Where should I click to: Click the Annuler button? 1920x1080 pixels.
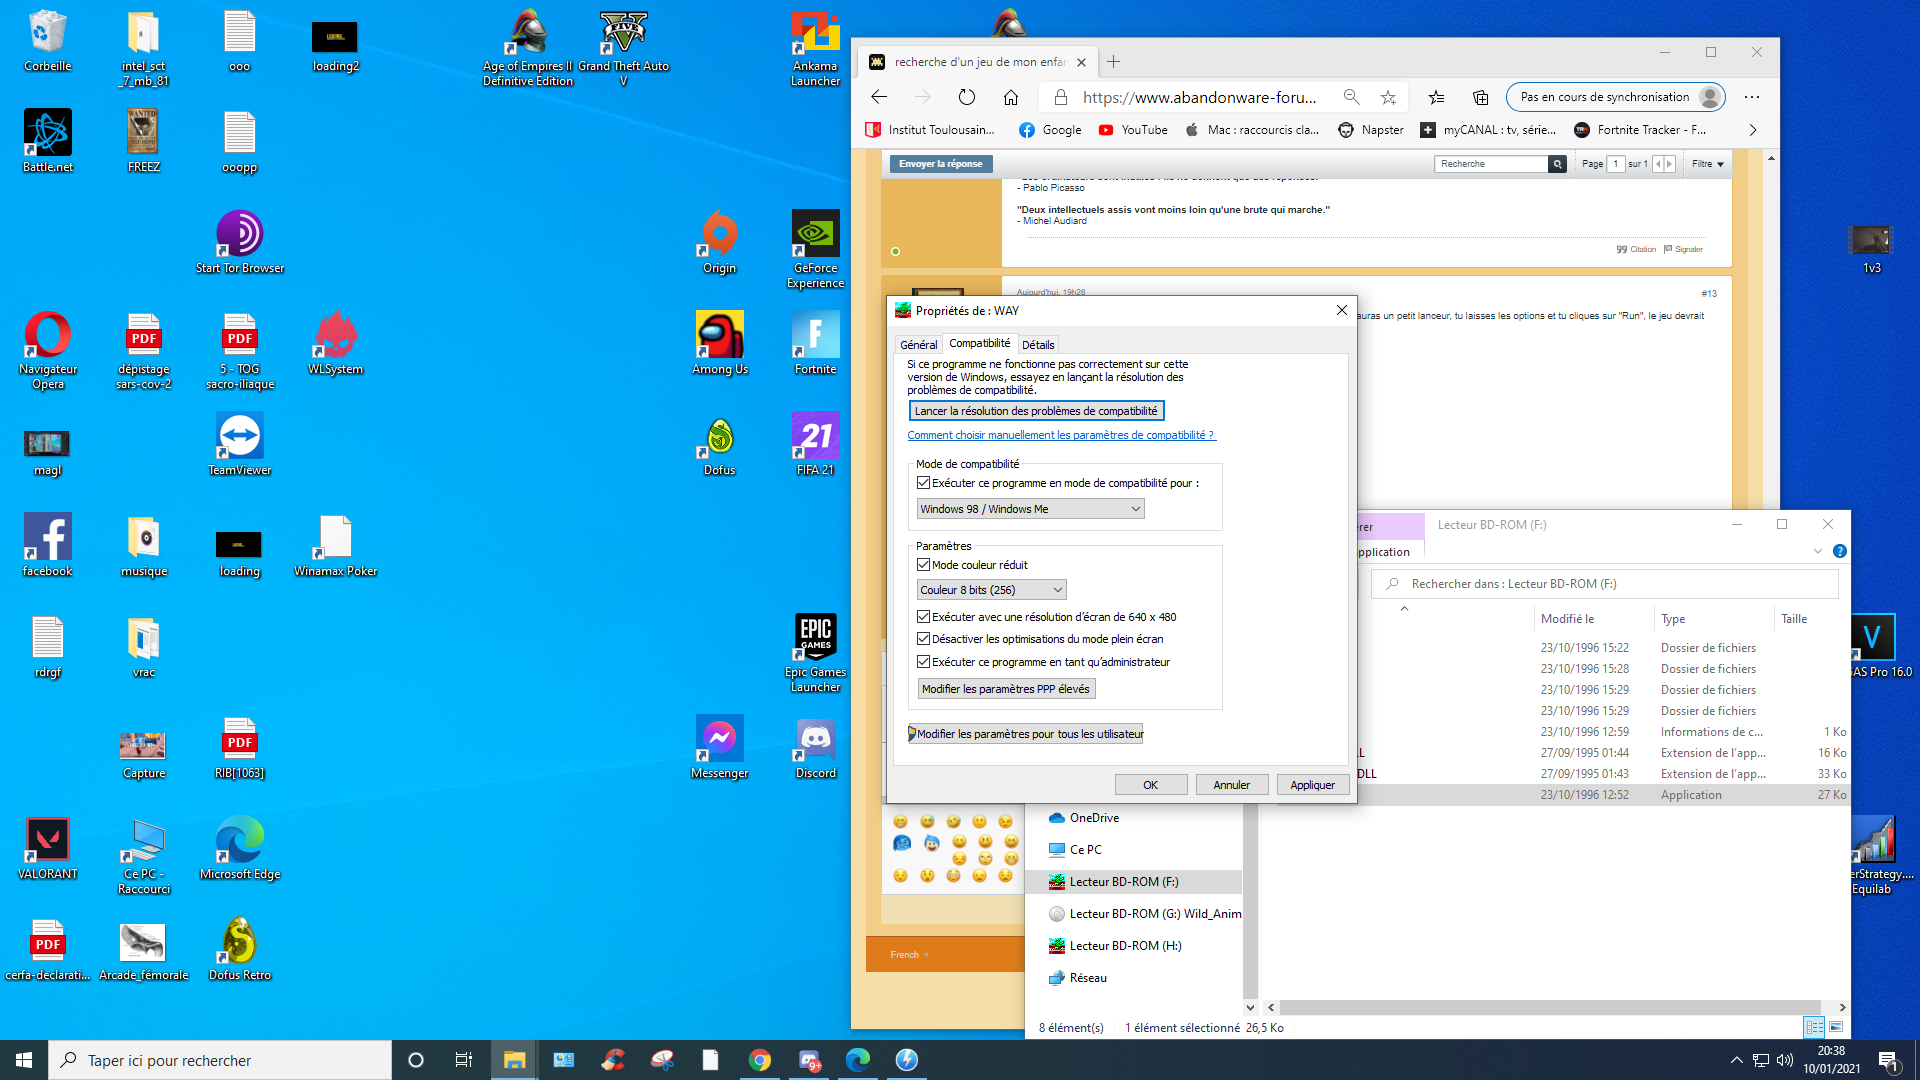1232,785
